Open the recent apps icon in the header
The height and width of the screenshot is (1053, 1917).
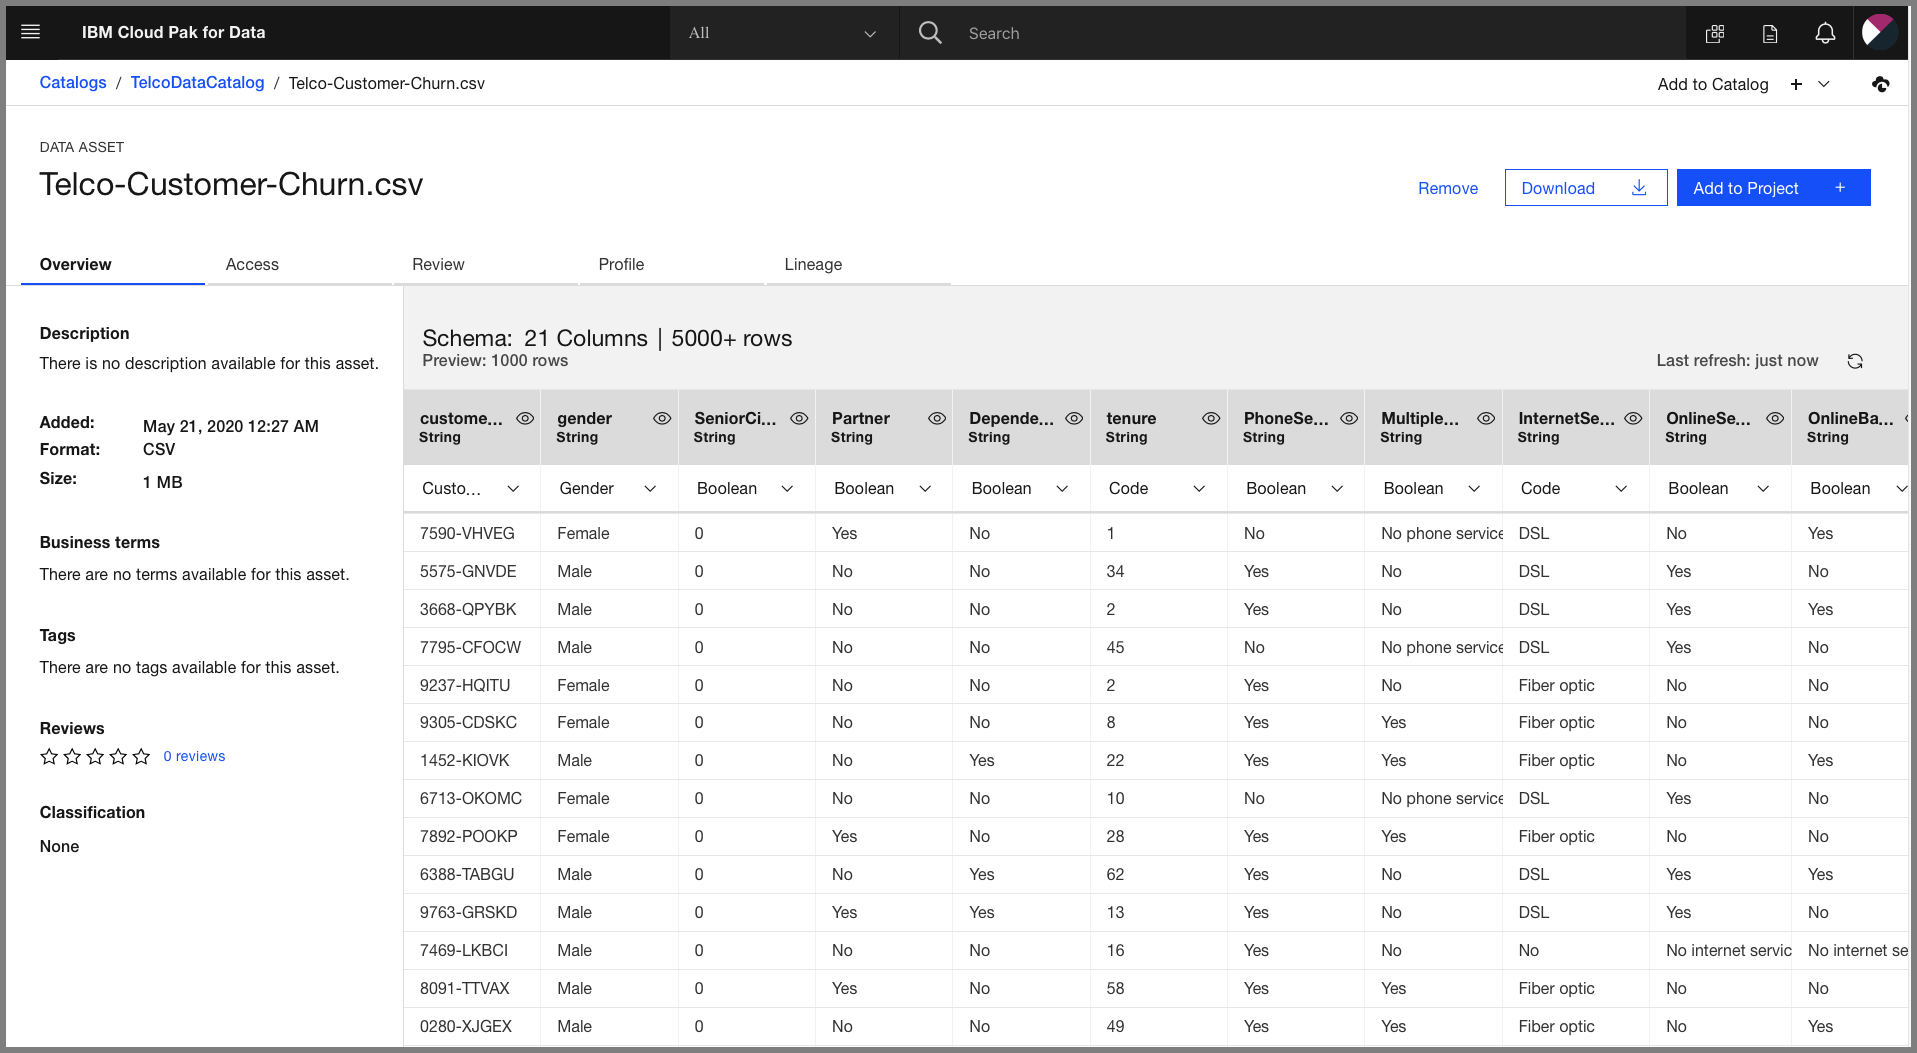tap(1715, 33)
